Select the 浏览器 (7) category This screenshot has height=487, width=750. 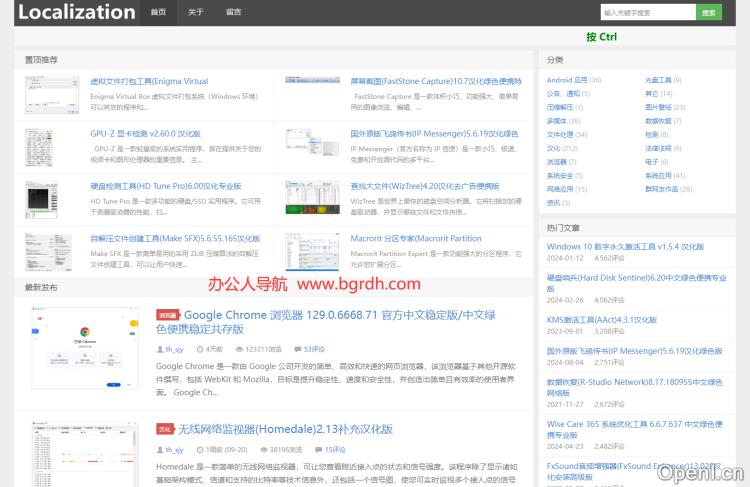[x=557, y=162]
